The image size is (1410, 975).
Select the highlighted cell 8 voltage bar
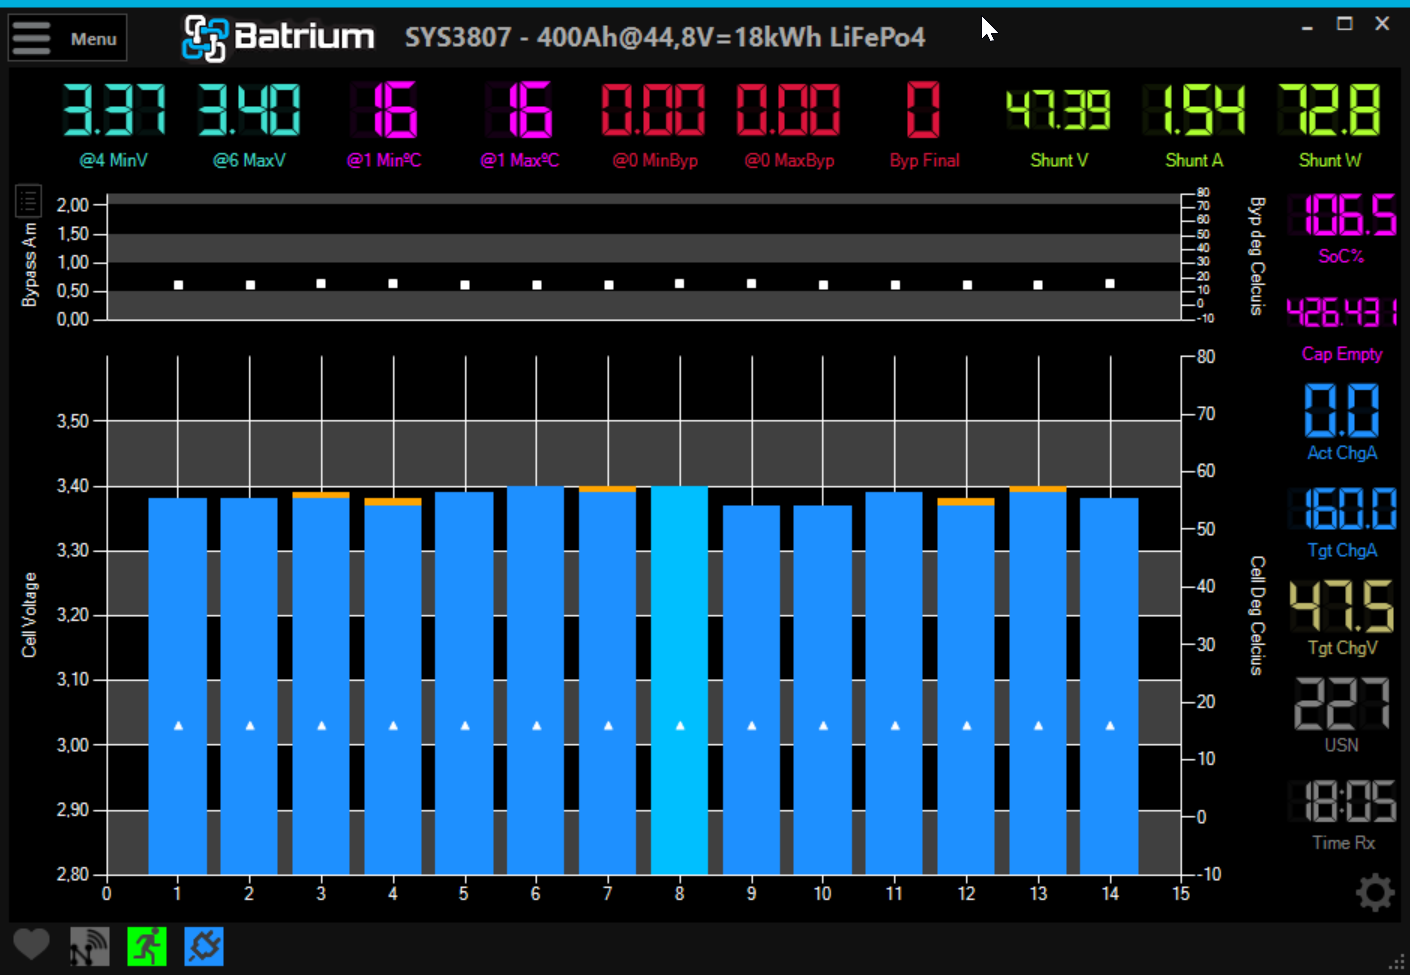(x=680, y=680)
